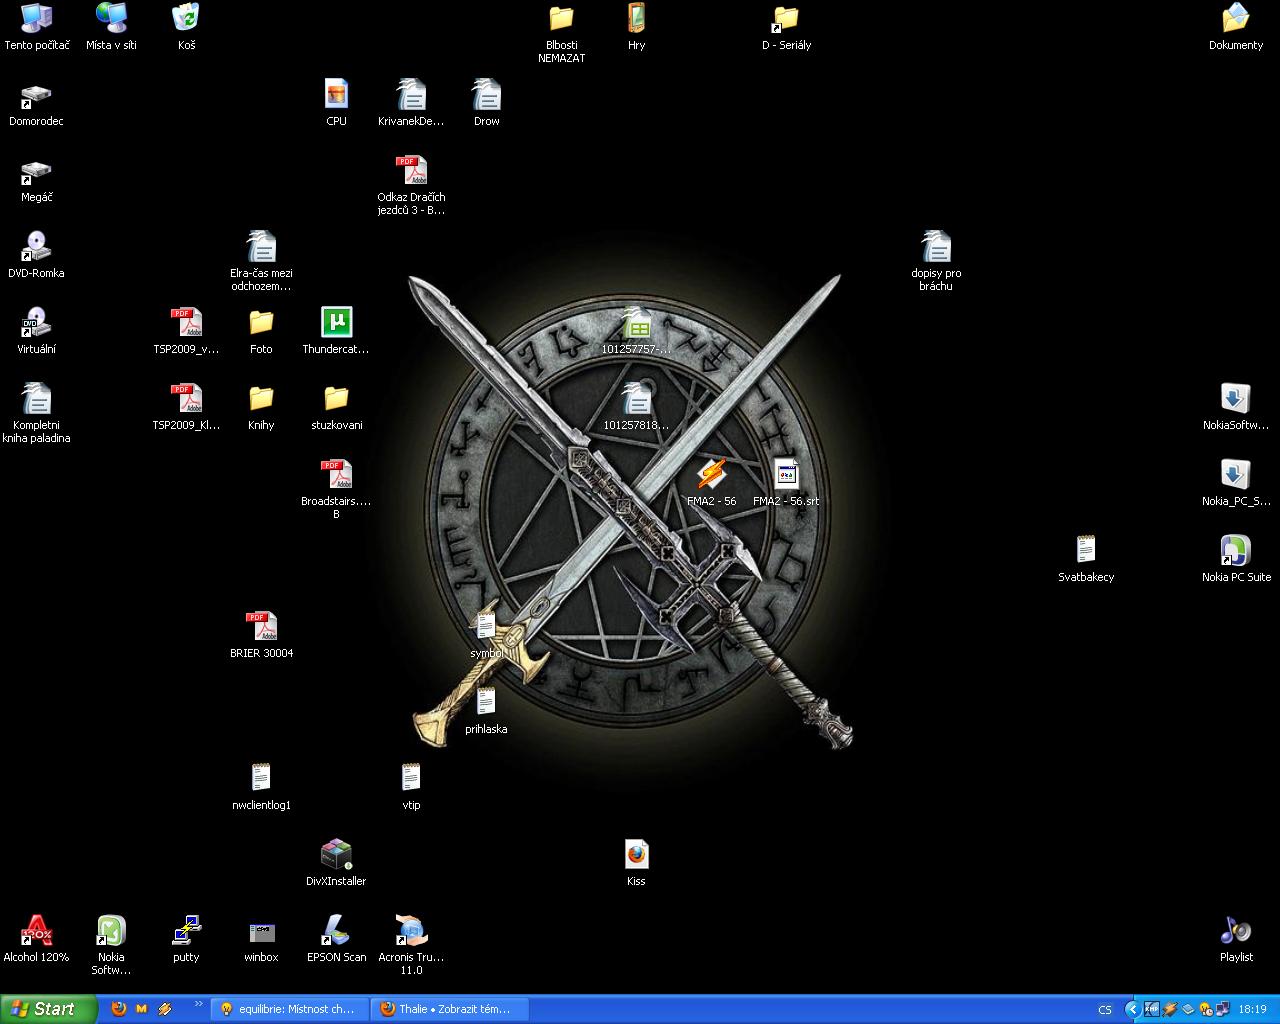1280x1024 pixels.
Task: Click the Winamp quick launch icon
Action: click(165, 1009)
